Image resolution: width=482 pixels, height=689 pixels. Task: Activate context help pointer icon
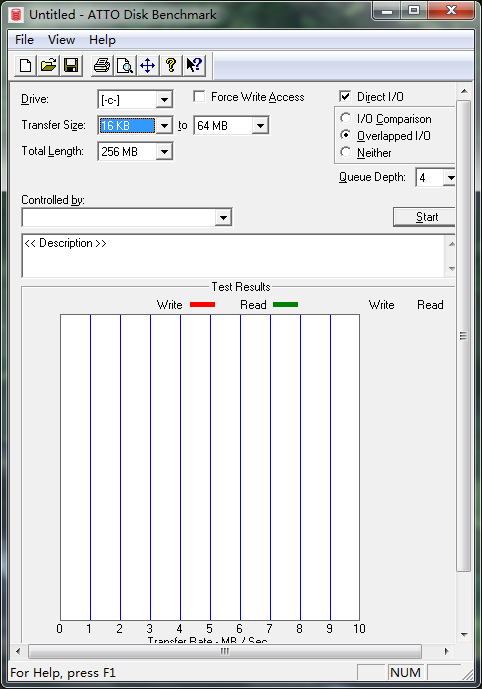194,65
